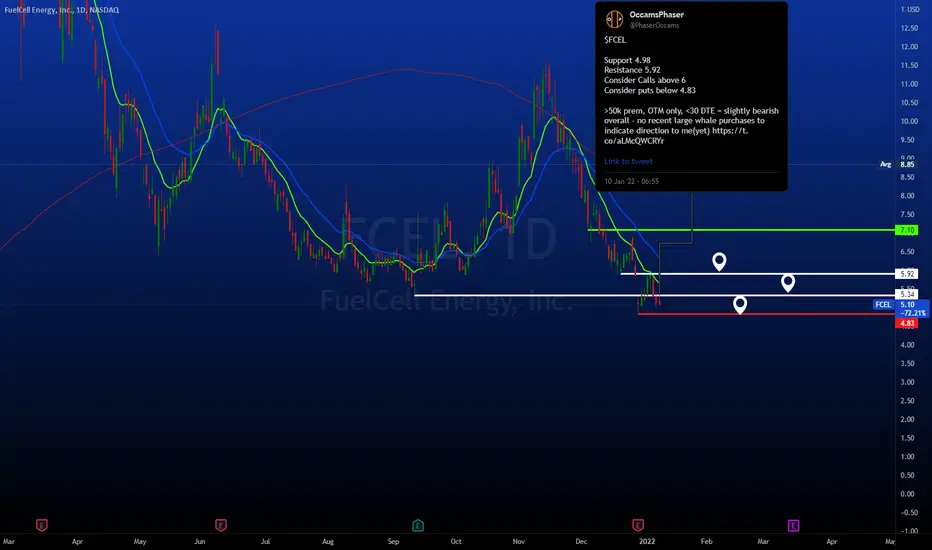The height and width of the screenshot is (550, 932).
Task: Click the 'Dec' label on the time axis
Action: point(581,542)
